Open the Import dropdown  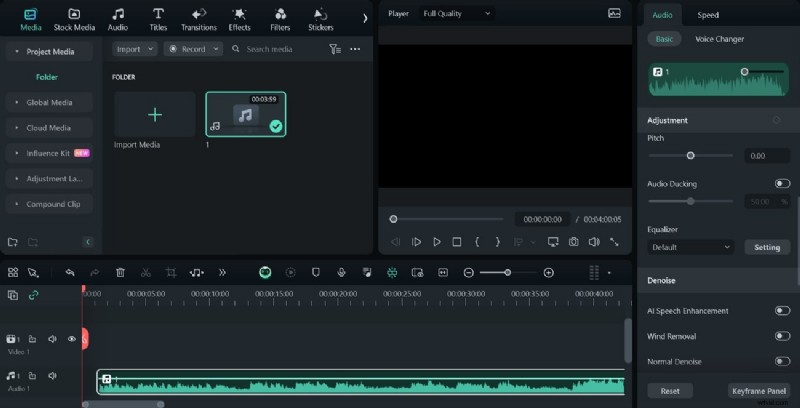(135, 49)
